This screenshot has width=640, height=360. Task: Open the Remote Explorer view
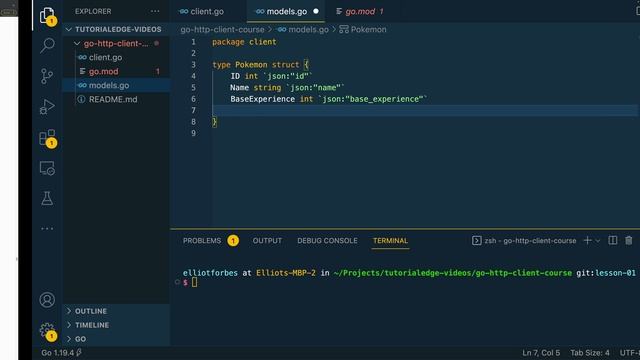click(47, 168)
